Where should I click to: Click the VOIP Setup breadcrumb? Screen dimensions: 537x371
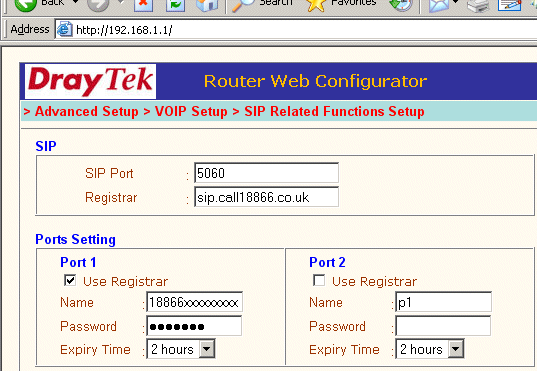[191, 111]
